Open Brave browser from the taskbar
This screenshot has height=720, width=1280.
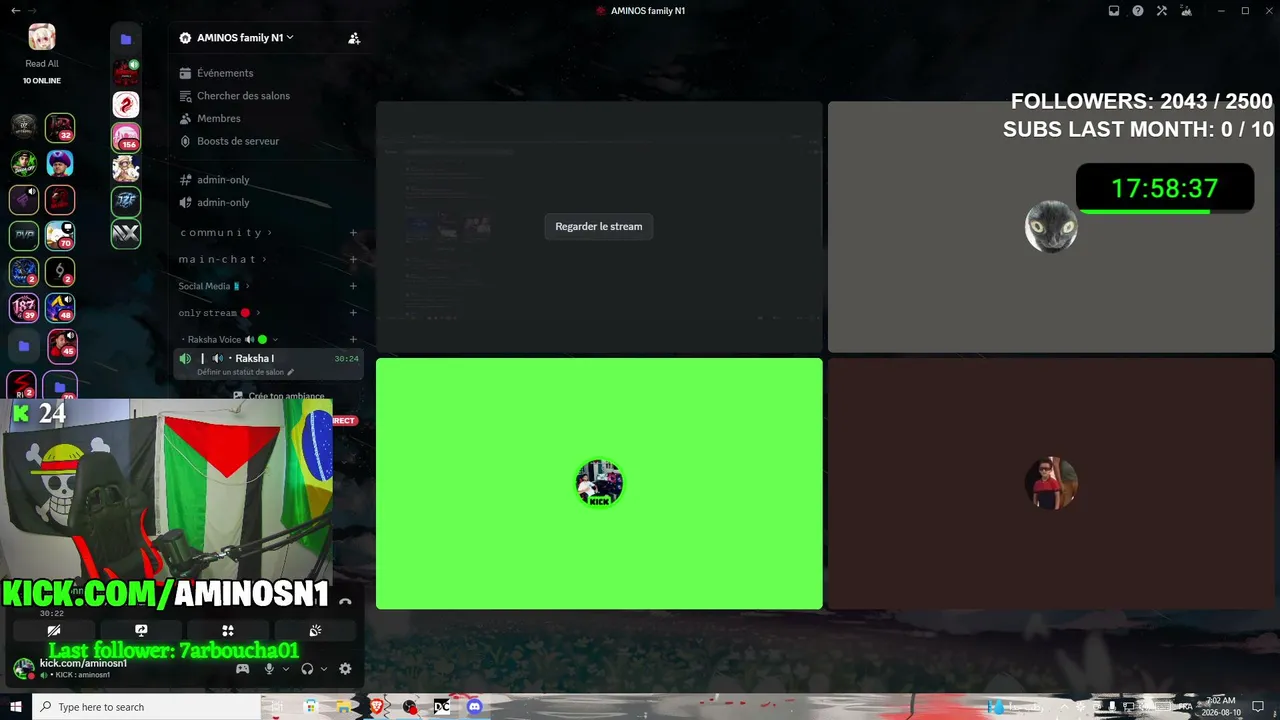(376, 707)
